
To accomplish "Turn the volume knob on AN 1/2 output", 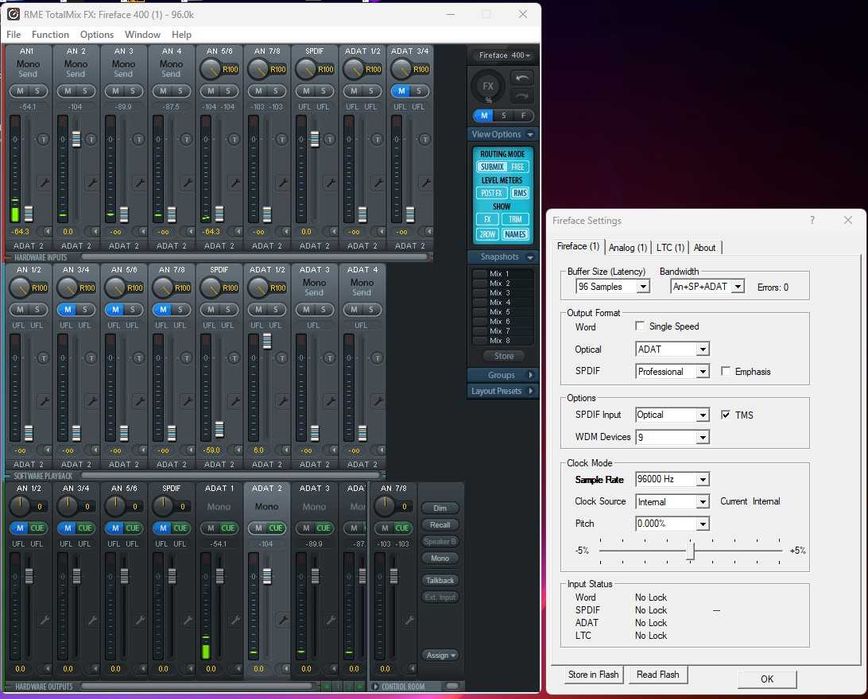I will click(20, 506).
